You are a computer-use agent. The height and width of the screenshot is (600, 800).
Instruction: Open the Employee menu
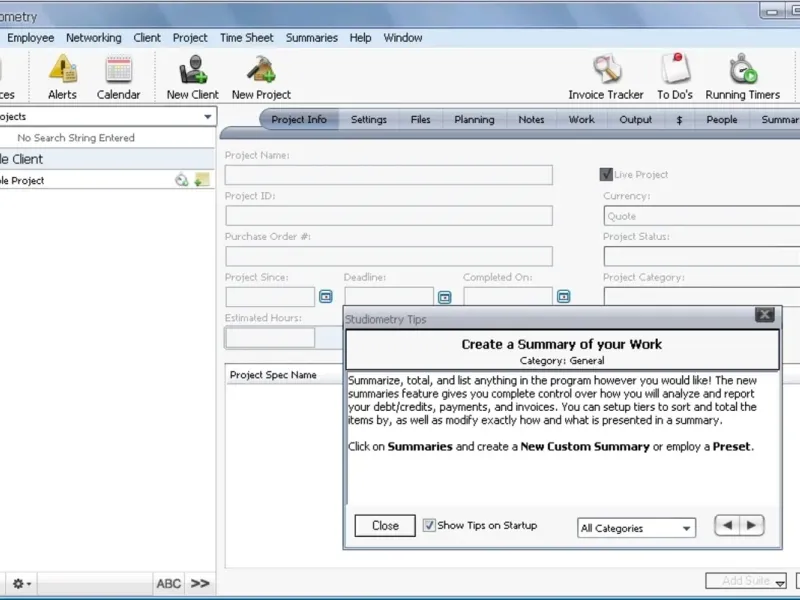[x=31, y=38]
